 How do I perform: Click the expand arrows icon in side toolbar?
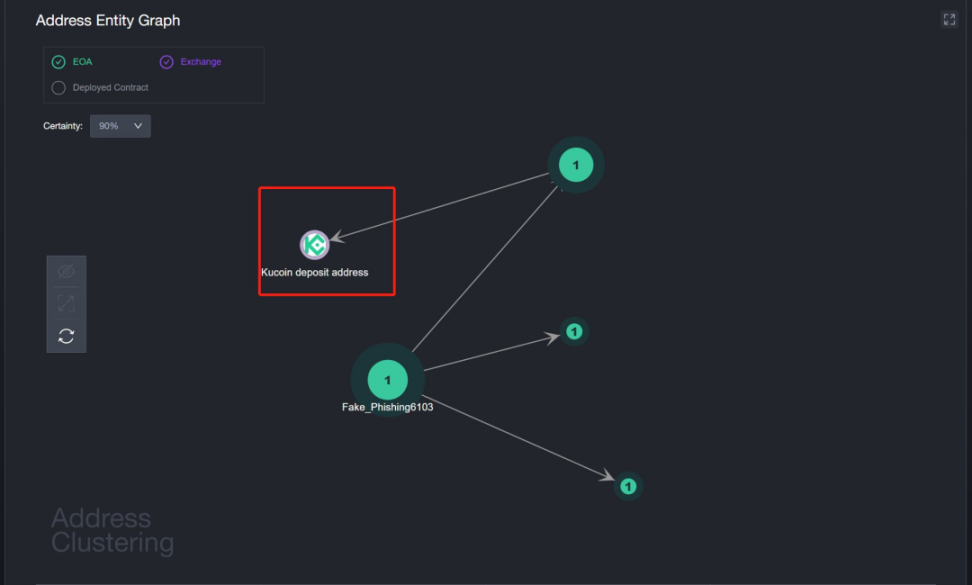click(x=66, y=304)
